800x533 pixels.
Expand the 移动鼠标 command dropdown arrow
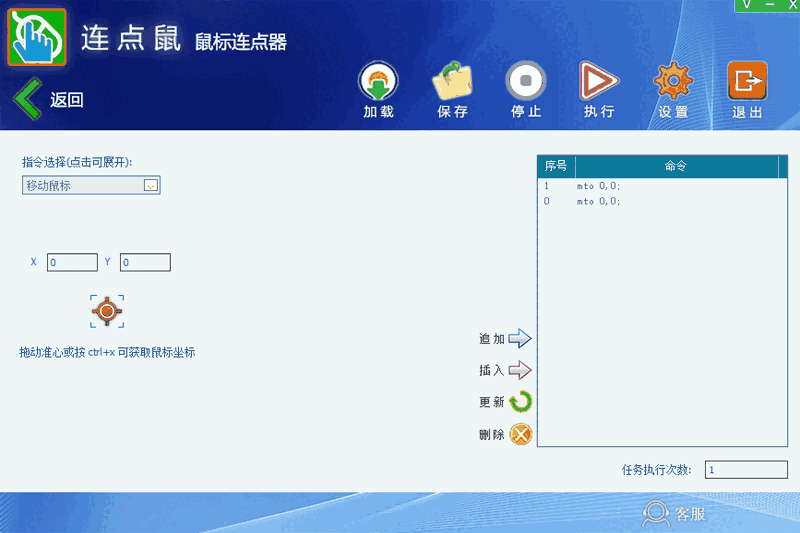(151, 185)
